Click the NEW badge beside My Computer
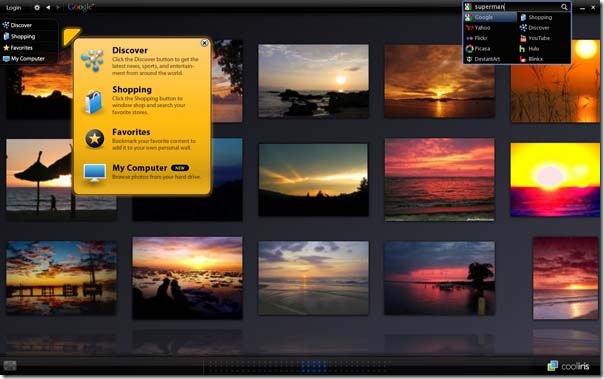Viewport: 604px width, 379px height. point(180,168)
